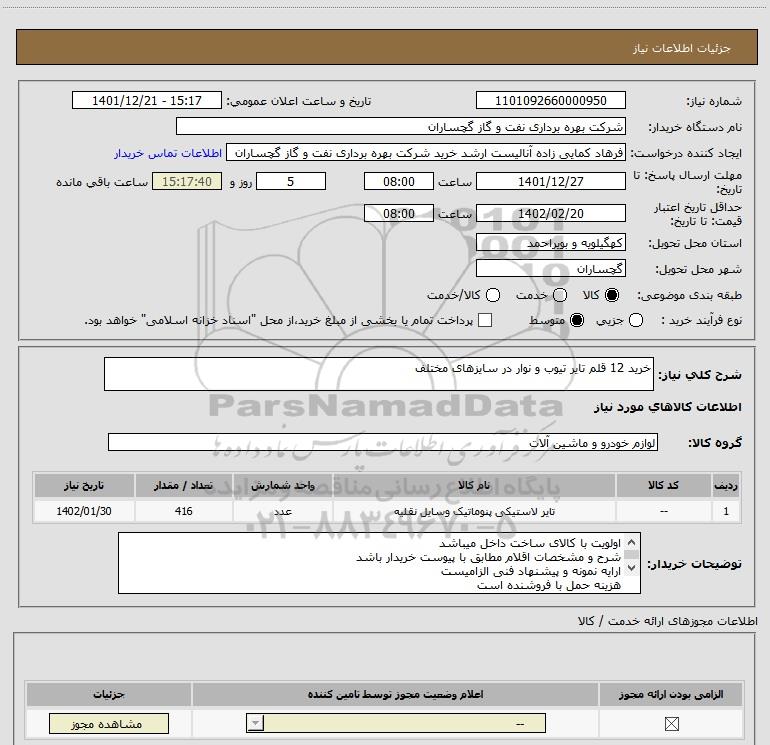Open supplier license status dropdown

coord(396,723)
